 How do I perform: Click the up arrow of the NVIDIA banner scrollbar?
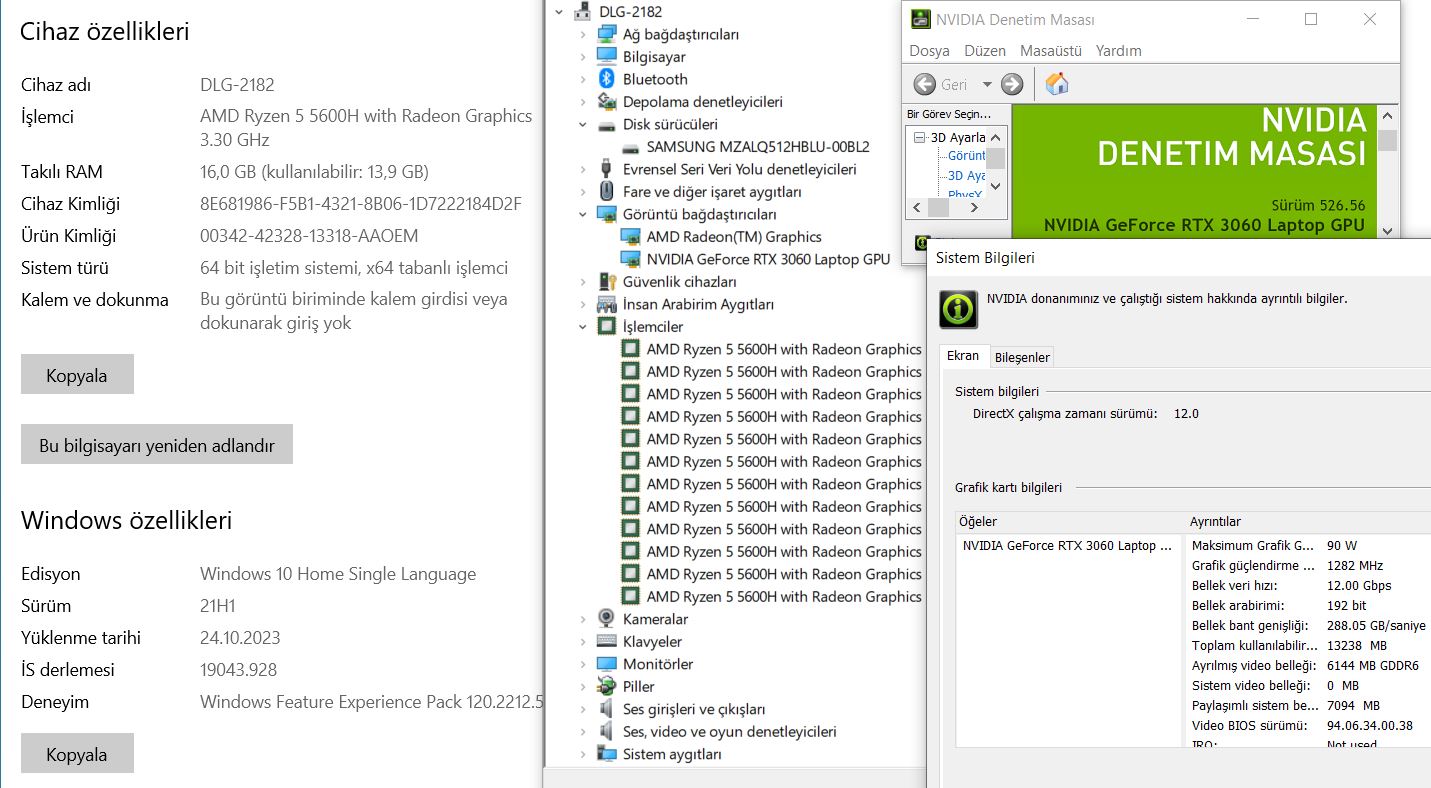coord(1387,114)
